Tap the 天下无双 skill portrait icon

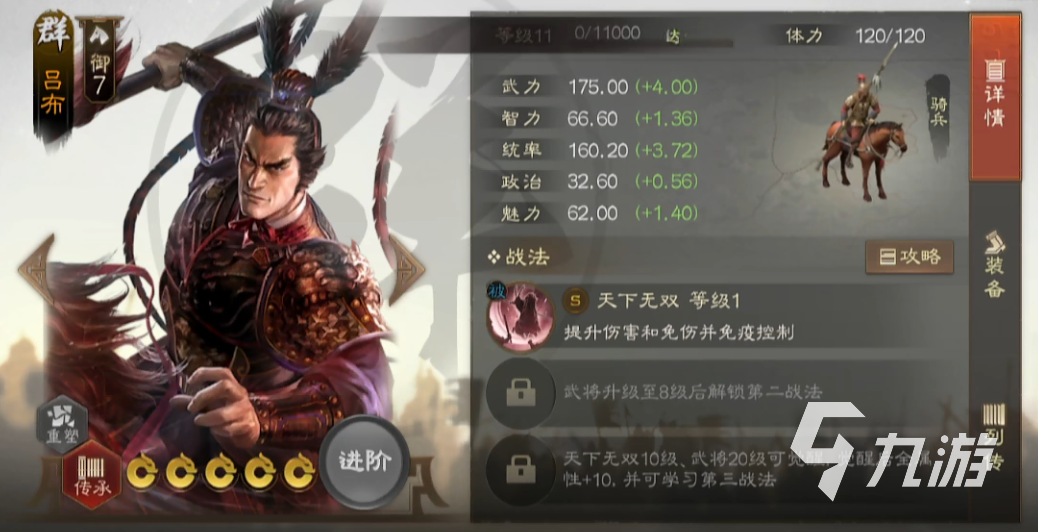[x=520, y=315]
